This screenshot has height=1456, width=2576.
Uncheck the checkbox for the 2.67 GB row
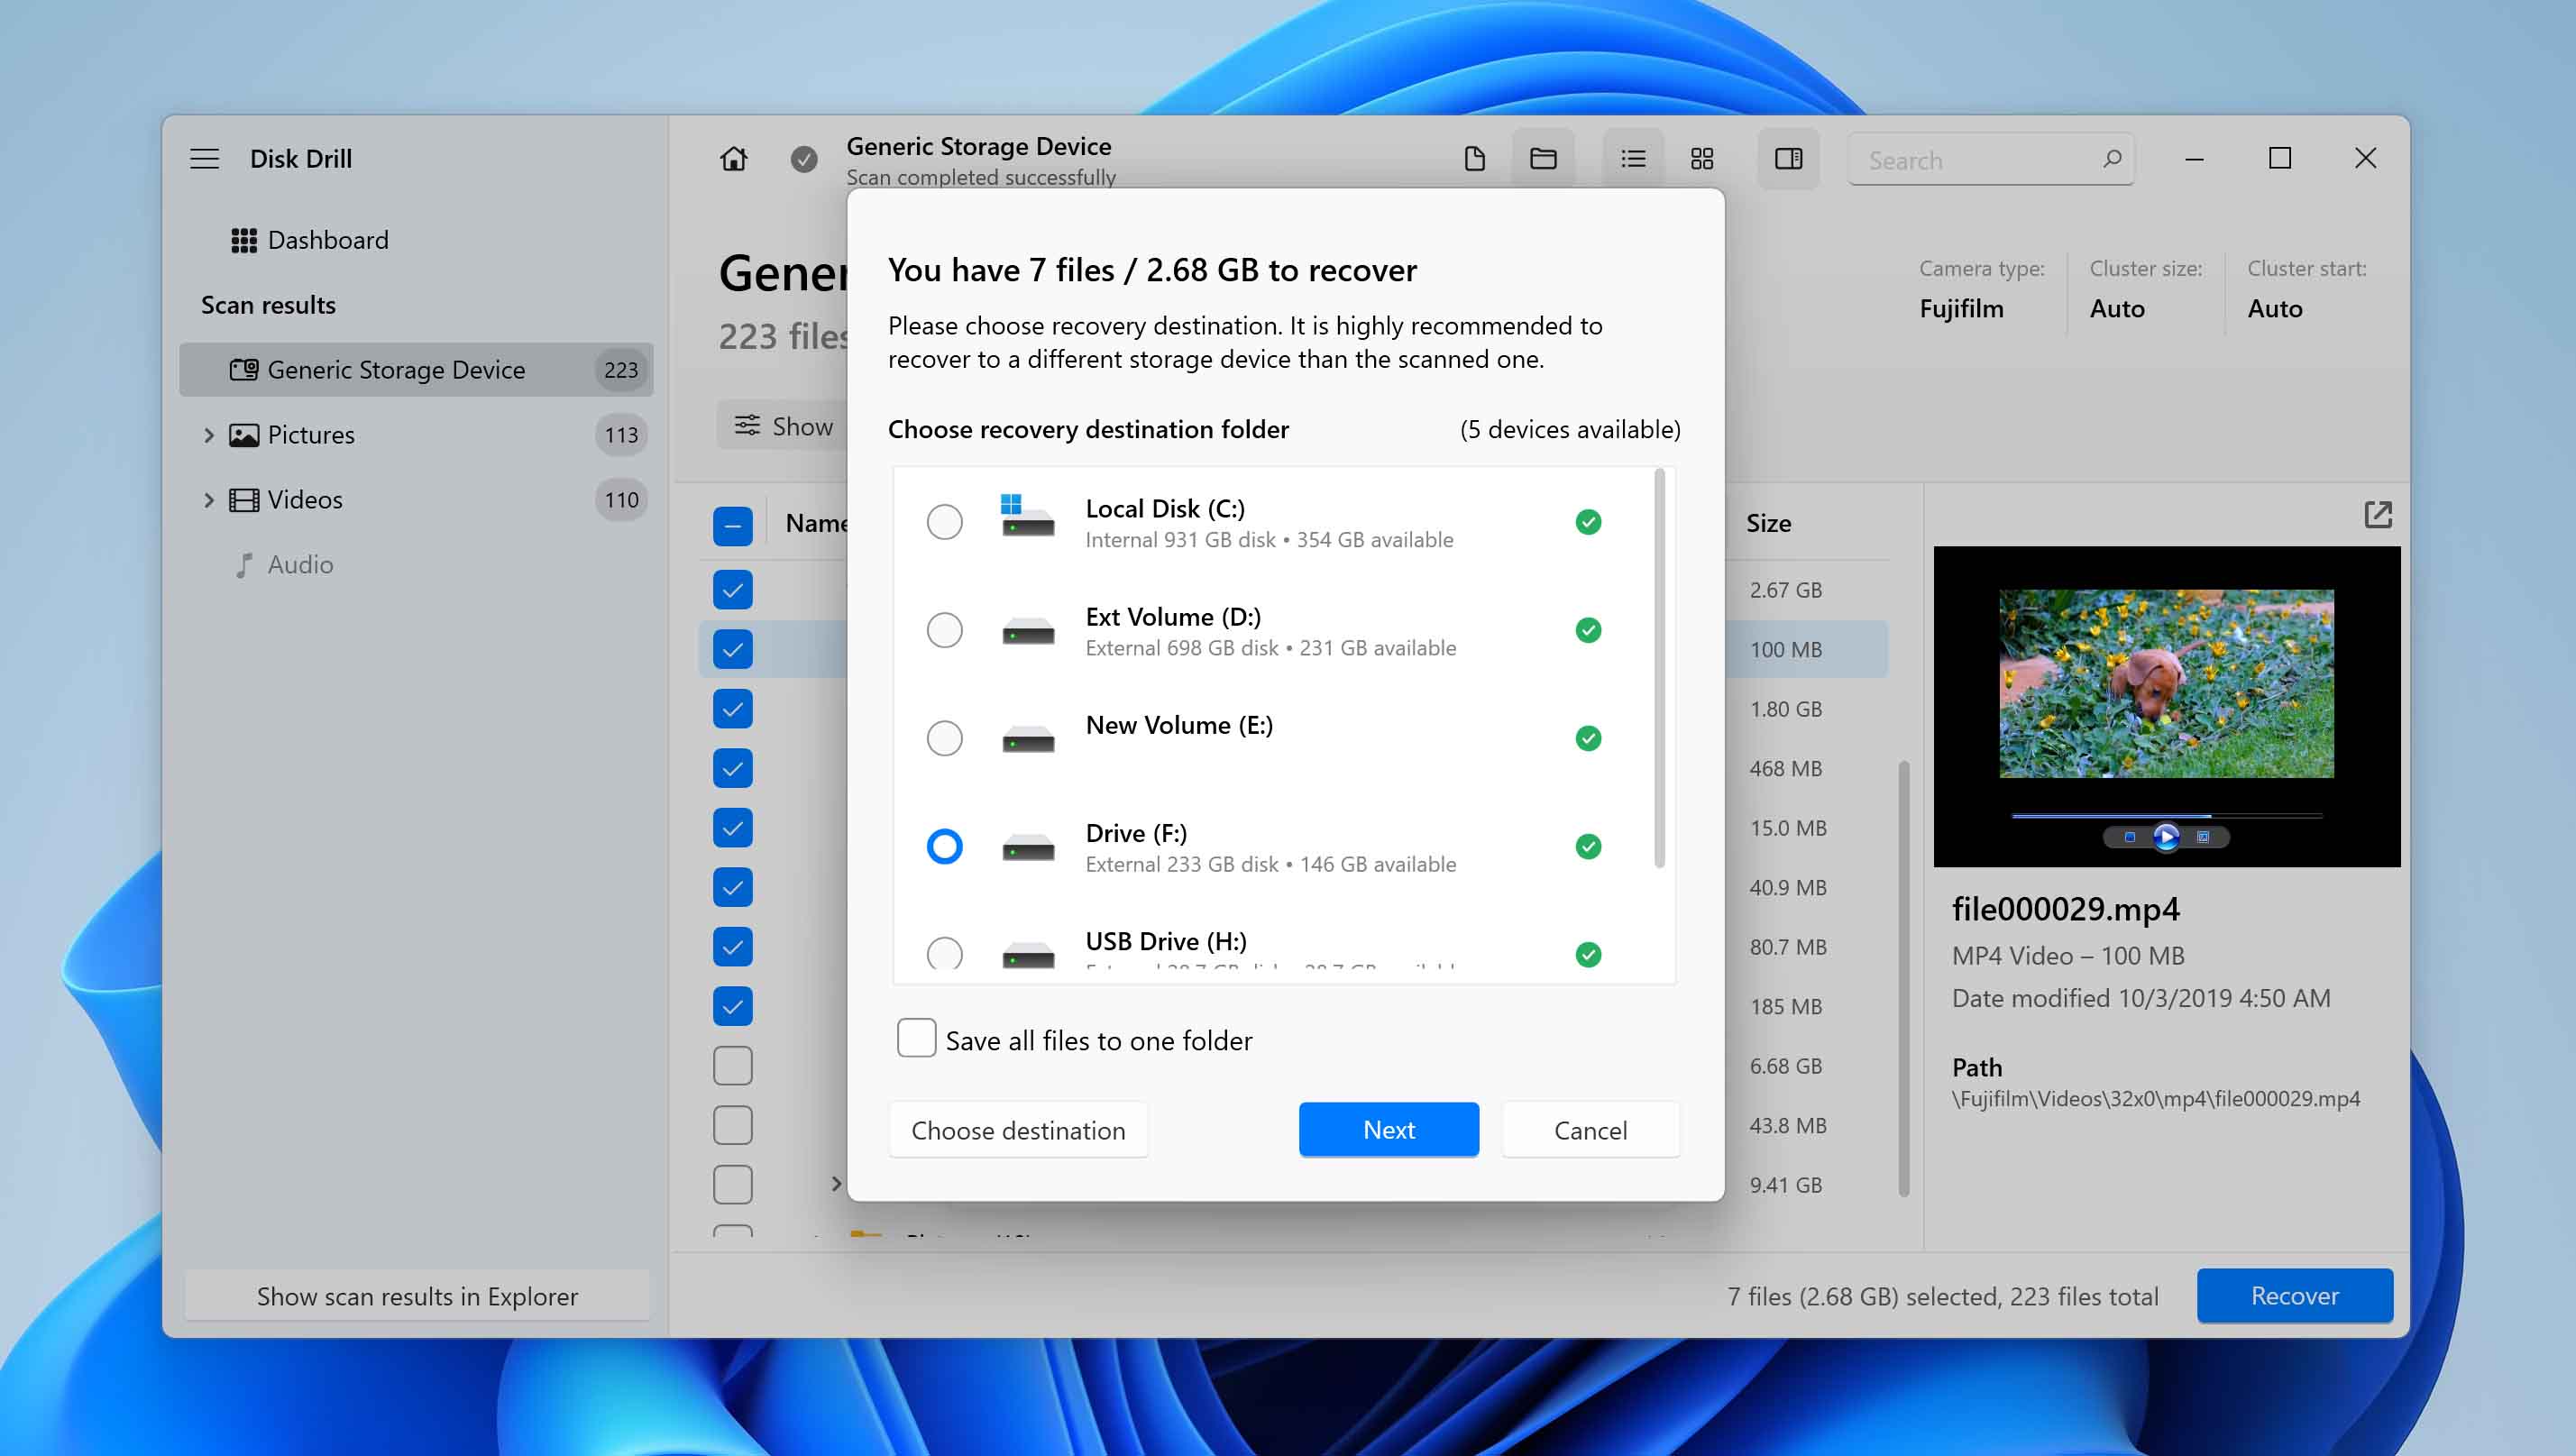[732, 590]
